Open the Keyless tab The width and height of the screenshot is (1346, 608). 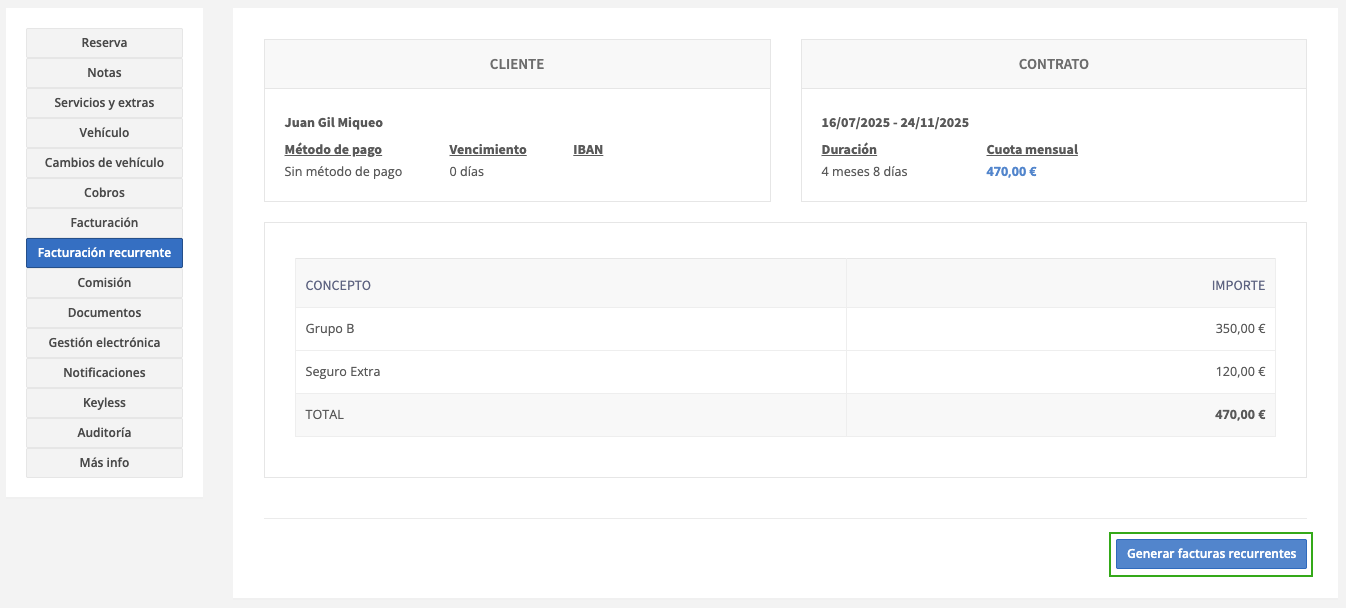coord(104,403)
